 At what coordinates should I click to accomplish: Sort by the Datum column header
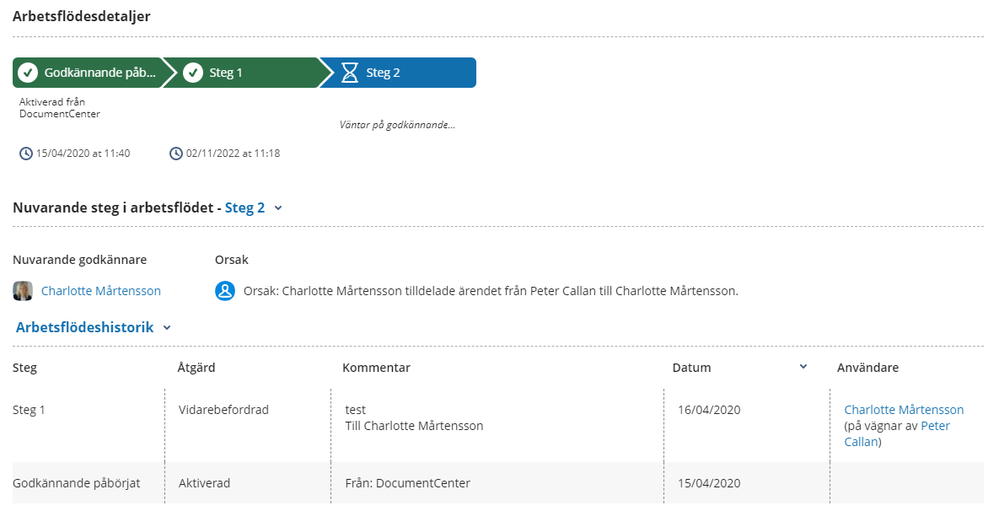coord(692,368)
